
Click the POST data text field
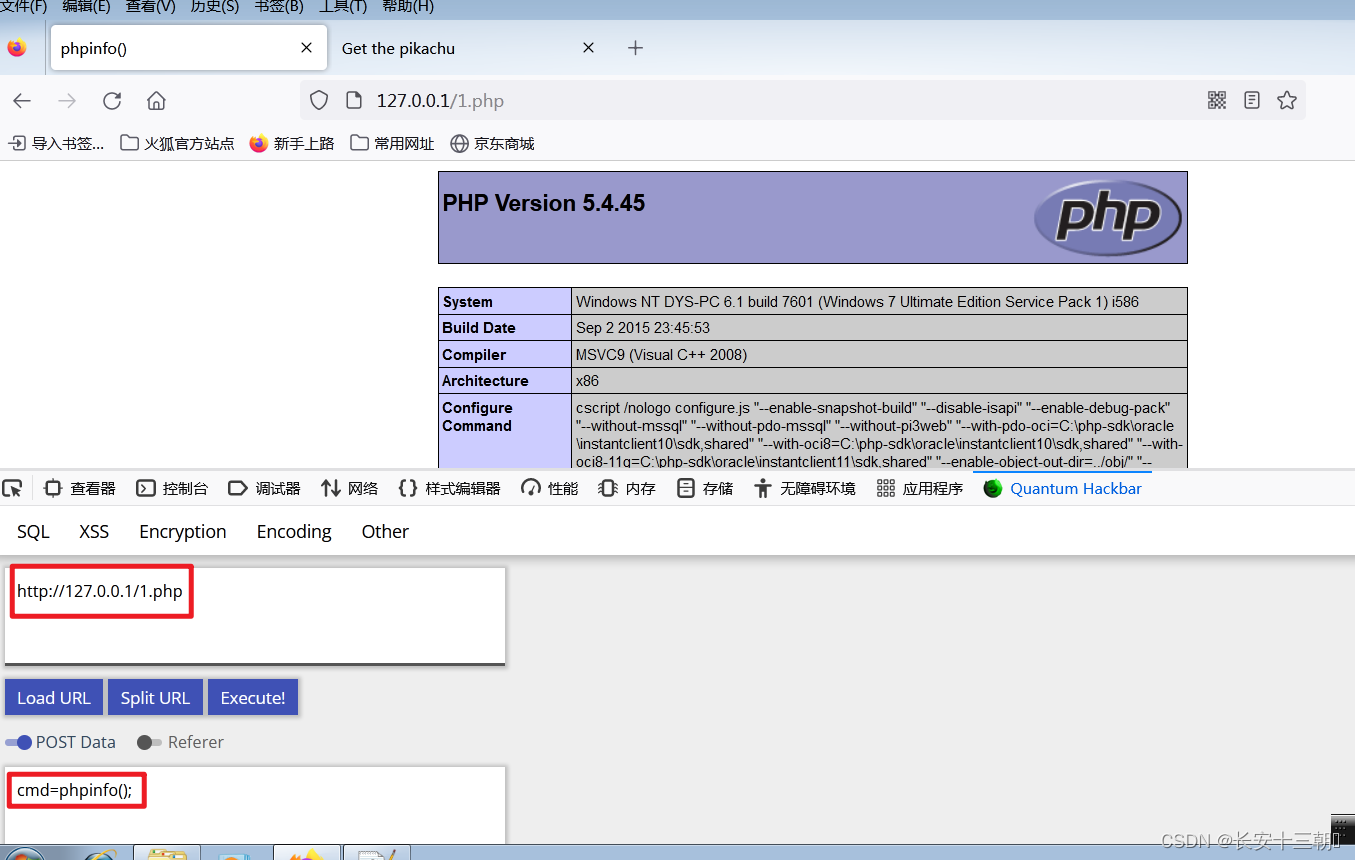click(x=255, y=805)
